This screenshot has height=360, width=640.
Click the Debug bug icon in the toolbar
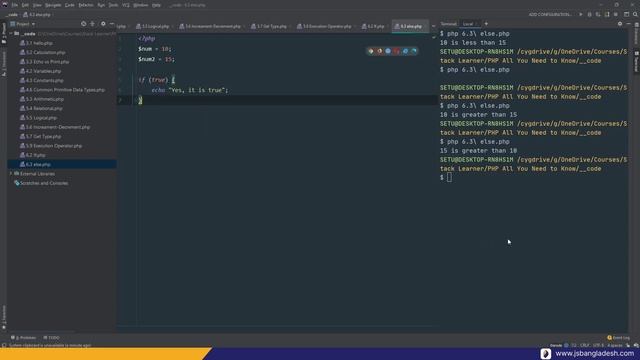pos(589,15)
